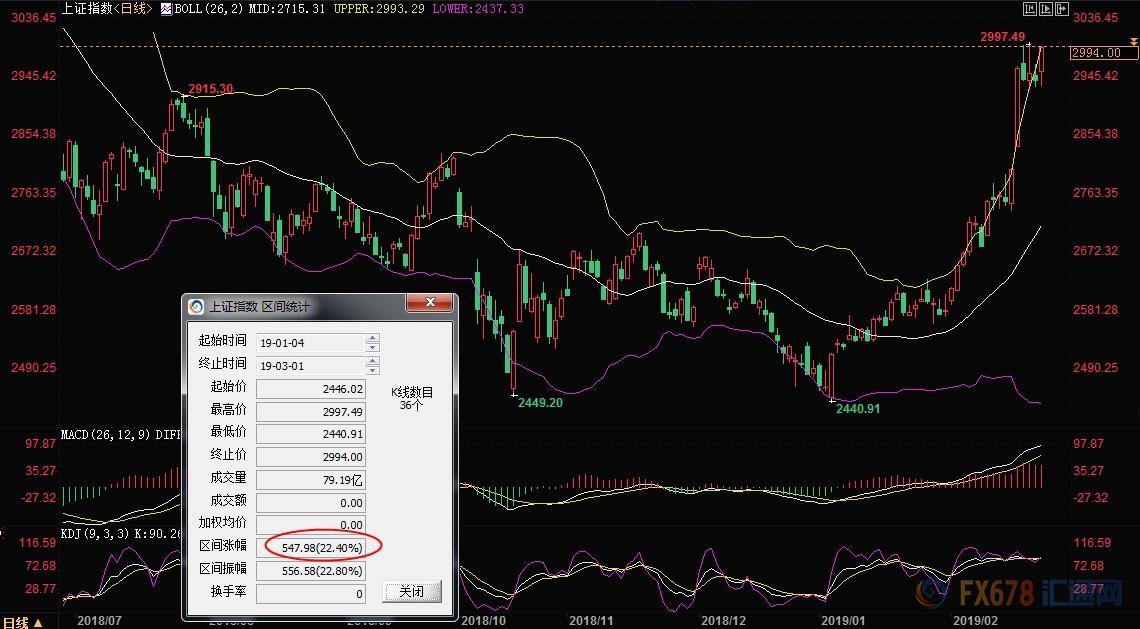
Task: Click the BOLL indicator chart icon
Action: (166, 9)
